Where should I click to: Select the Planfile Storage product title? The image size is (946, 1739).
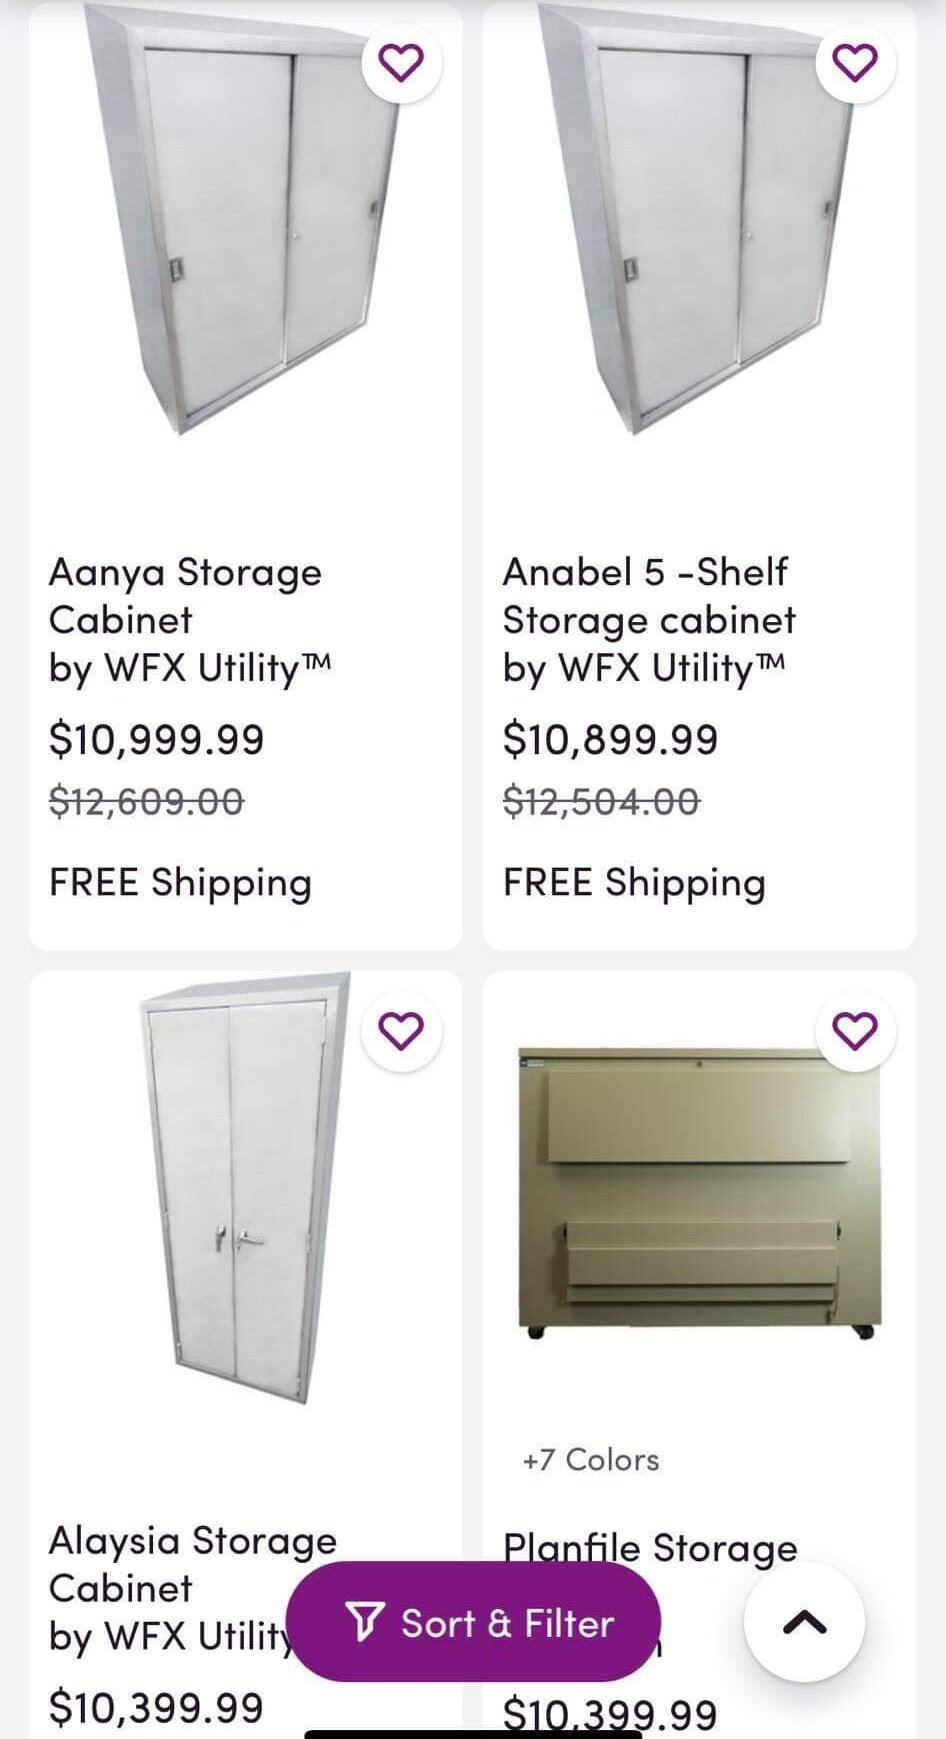[x=650, y=1548]
